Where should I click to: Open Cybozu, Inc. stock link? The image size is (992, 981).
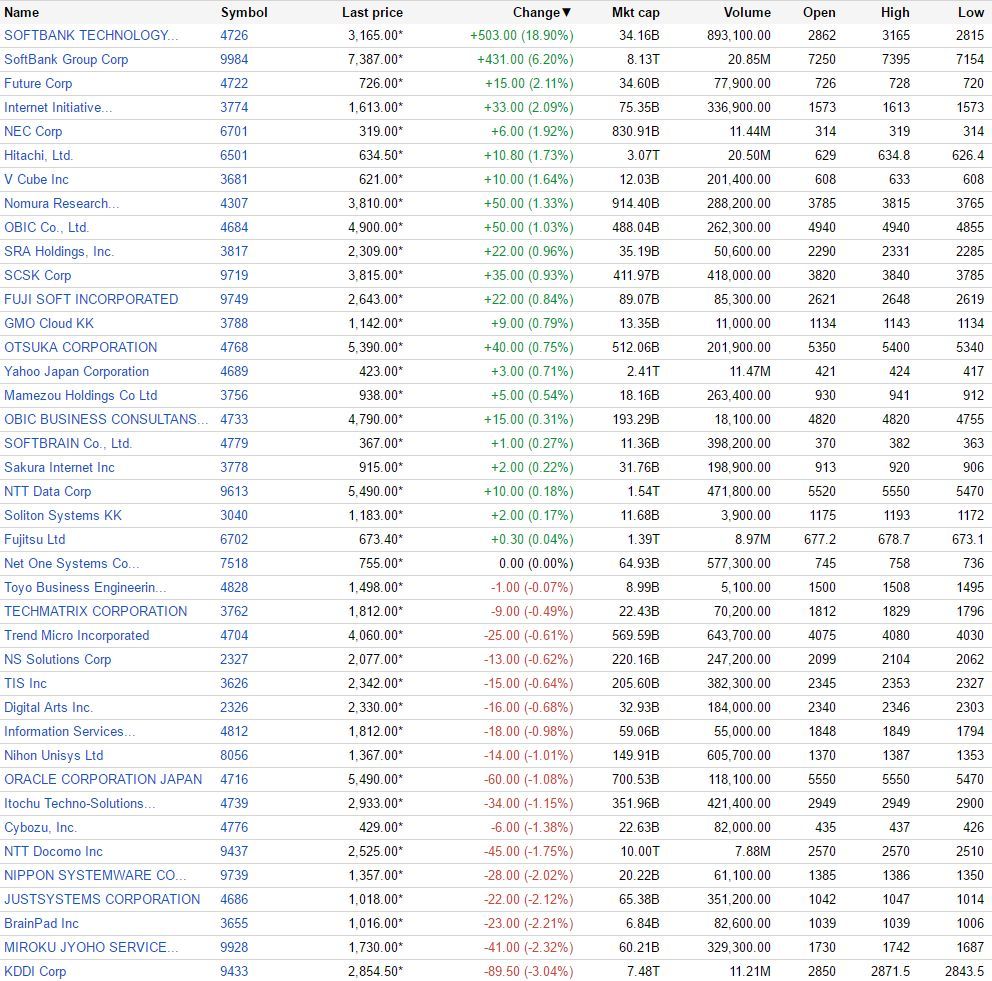click(40, 828)
